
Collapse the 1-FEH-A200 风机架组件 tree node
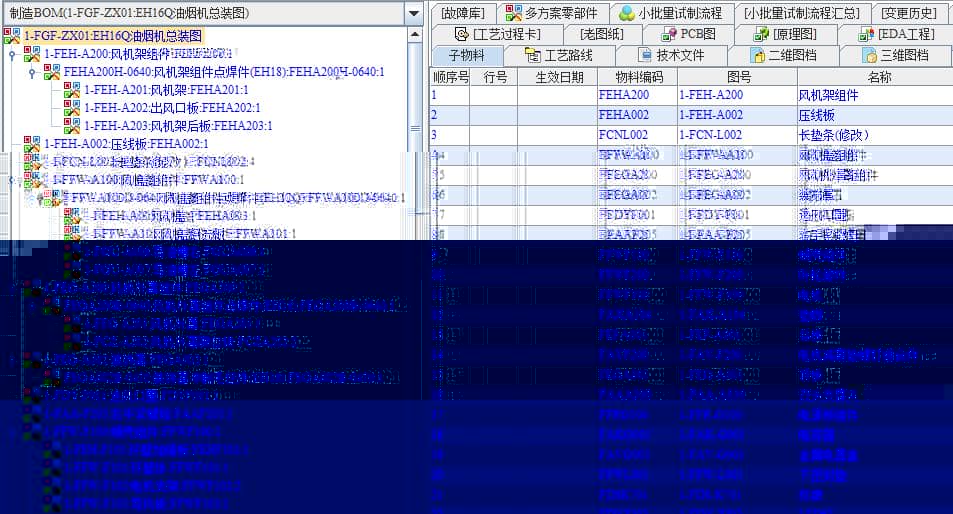(12, 55)
